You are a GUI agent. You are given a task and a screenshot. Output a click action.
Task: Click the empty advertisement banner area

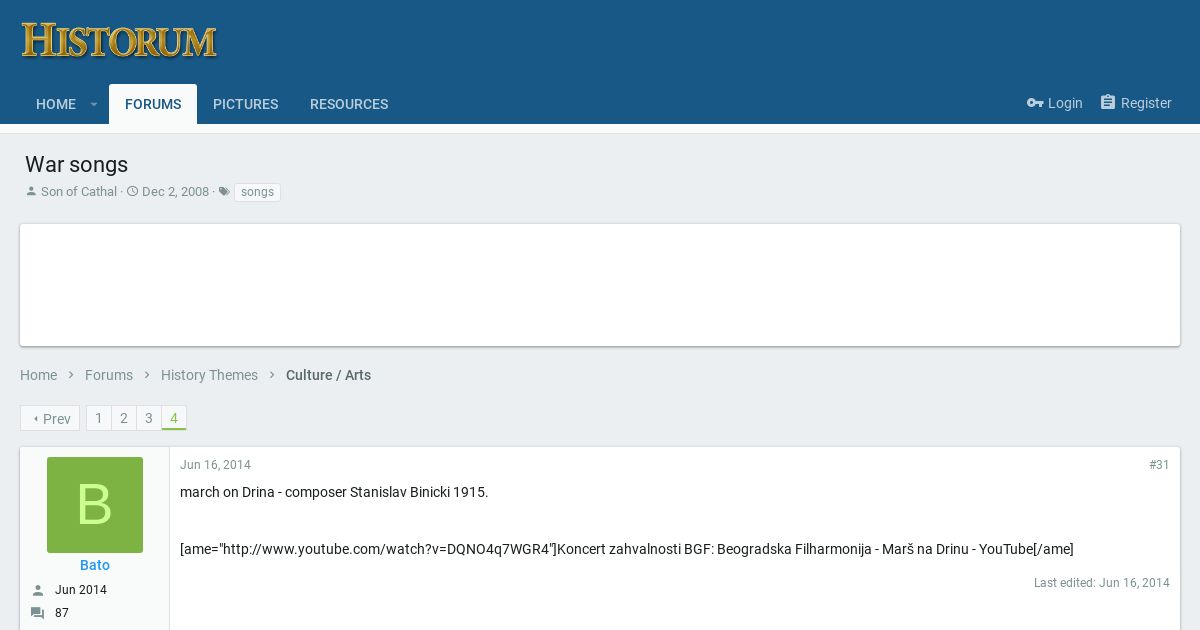tap(600, 285)
